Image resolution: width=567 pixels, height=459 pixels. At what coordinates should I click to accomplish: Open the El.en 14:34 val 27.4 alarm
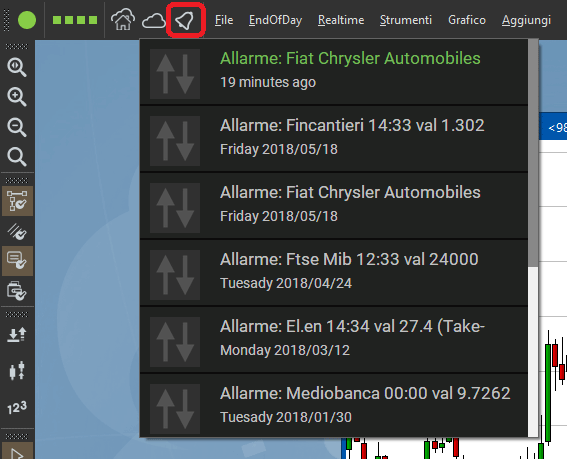point(334,340)
